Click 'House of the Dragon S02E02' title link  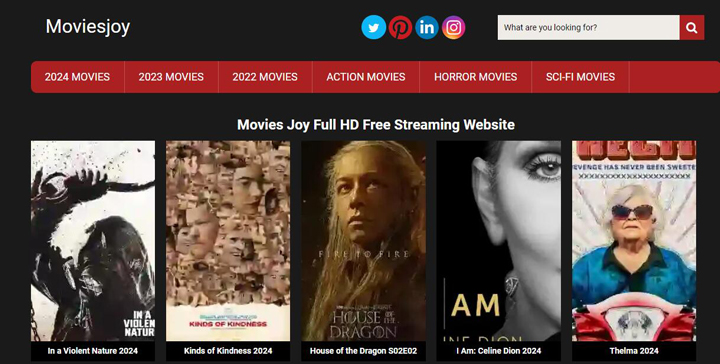pos(363,351)
